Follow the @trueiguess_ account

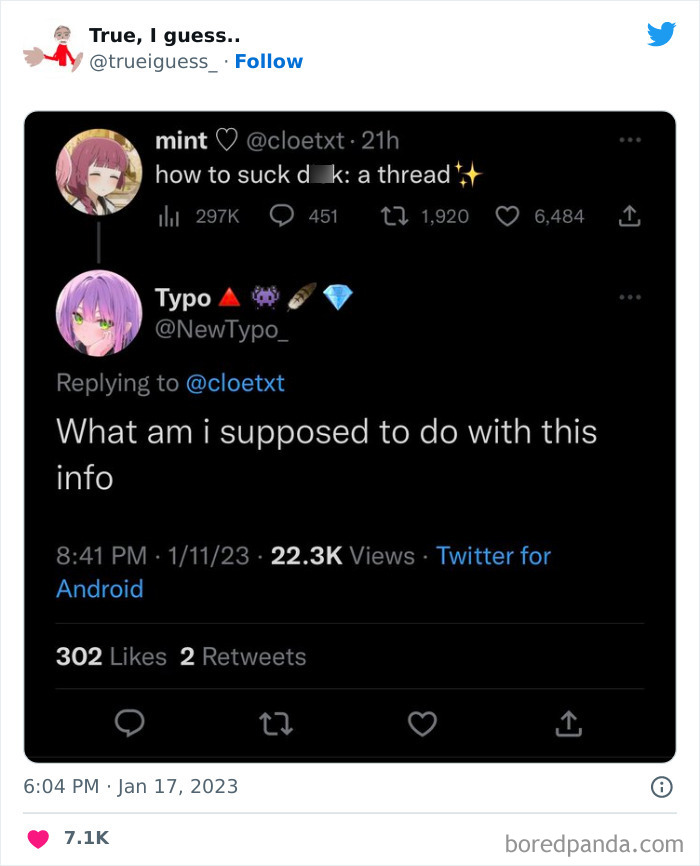click(x=268, y=62)
